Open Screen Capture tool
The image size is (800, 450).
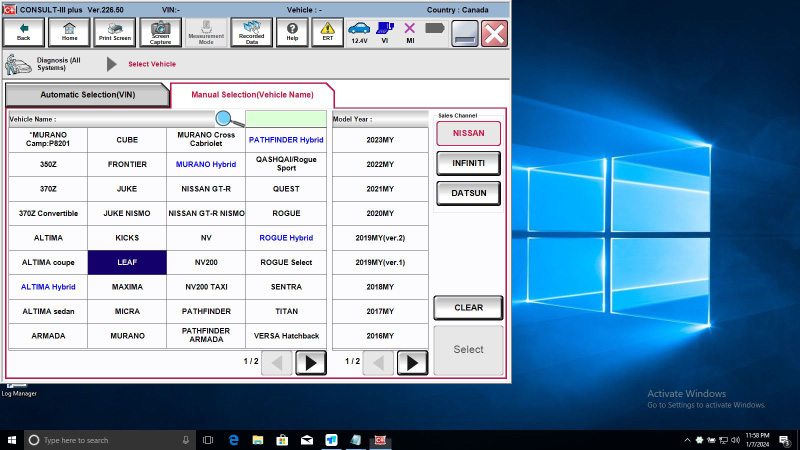click(160, 33)
